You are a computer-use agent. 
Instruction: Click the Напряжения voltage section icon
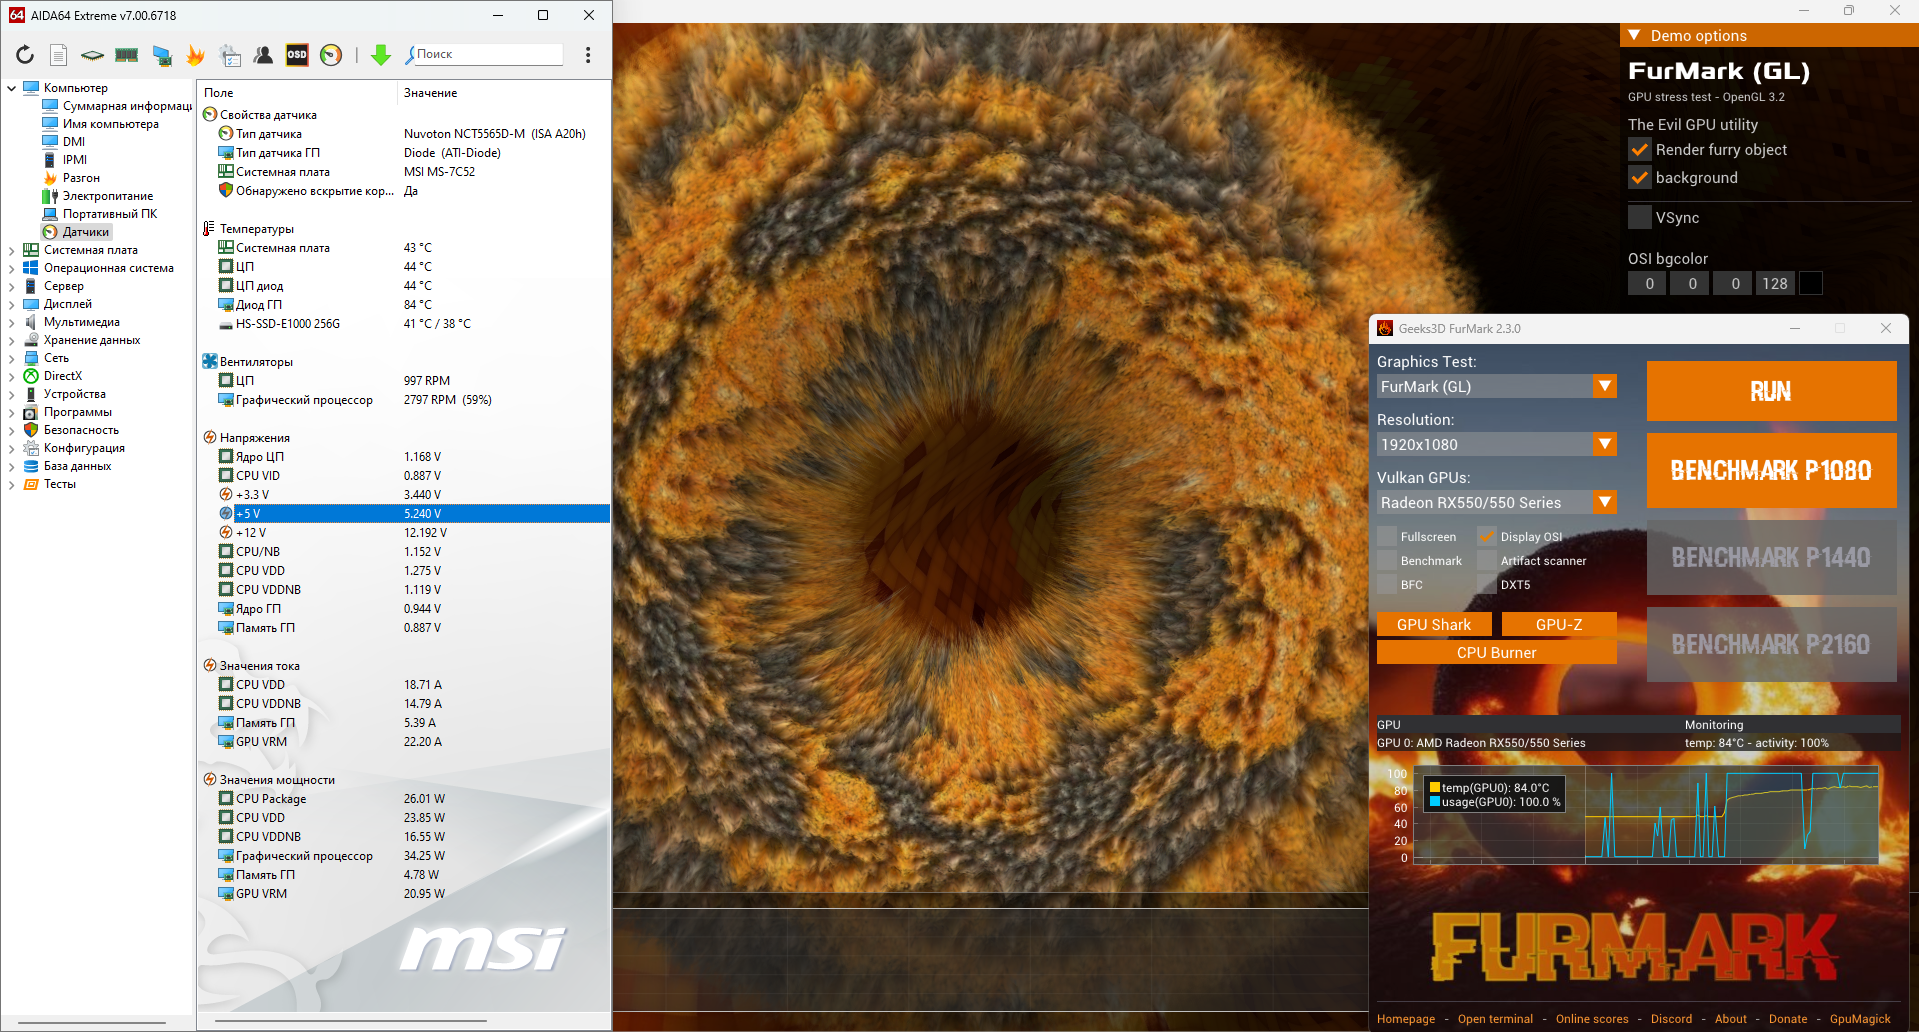(210, 437)
